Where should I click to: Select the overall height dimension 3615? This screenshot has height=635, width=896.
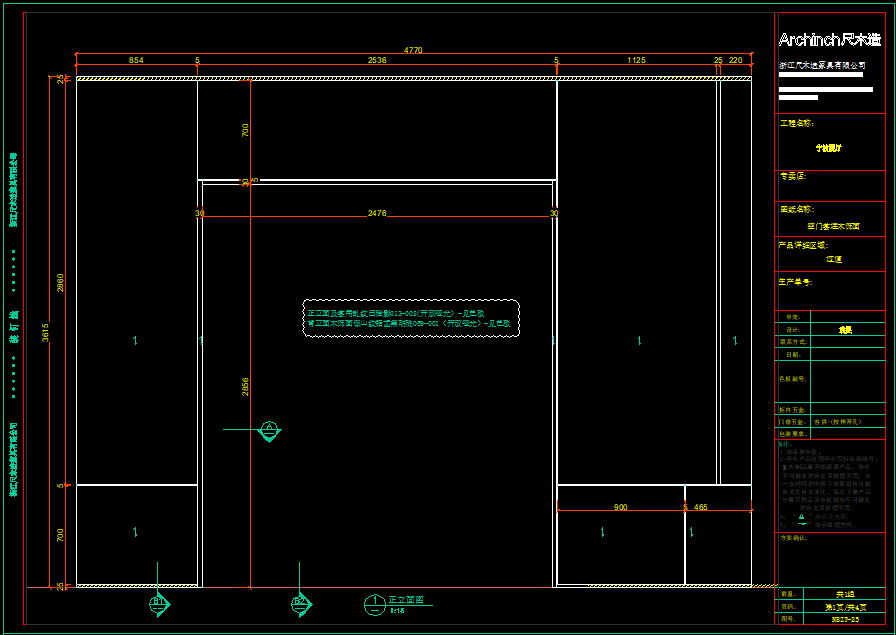(x=45, y=333)
